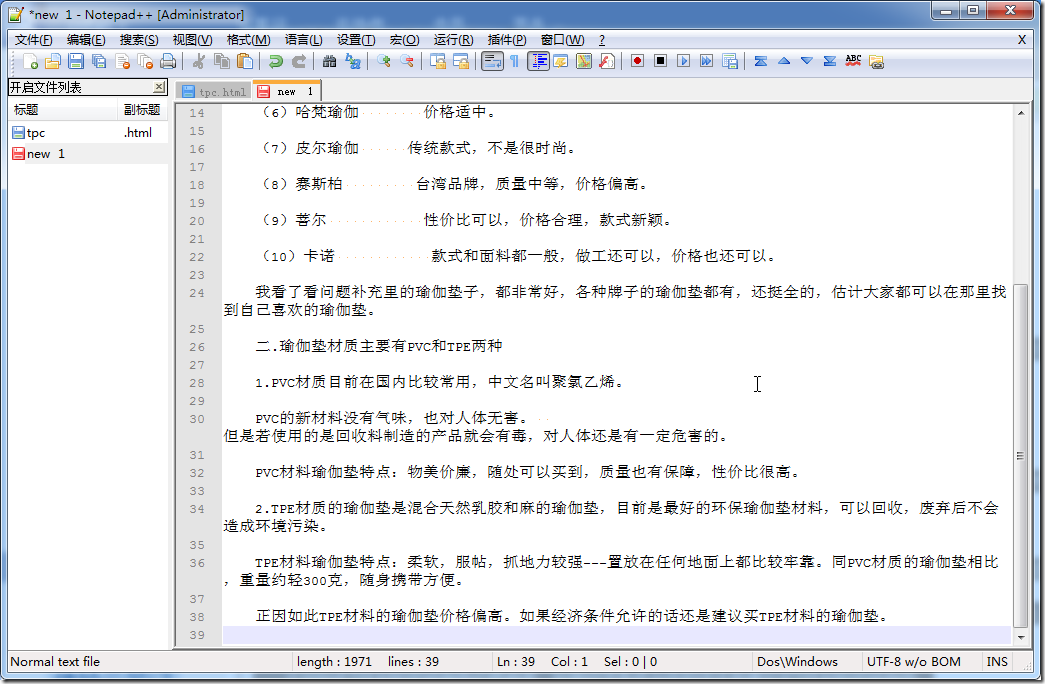1045x684 pixels.
Task: Click the first-entry blue arrow icon
Action: click(760, 61)
